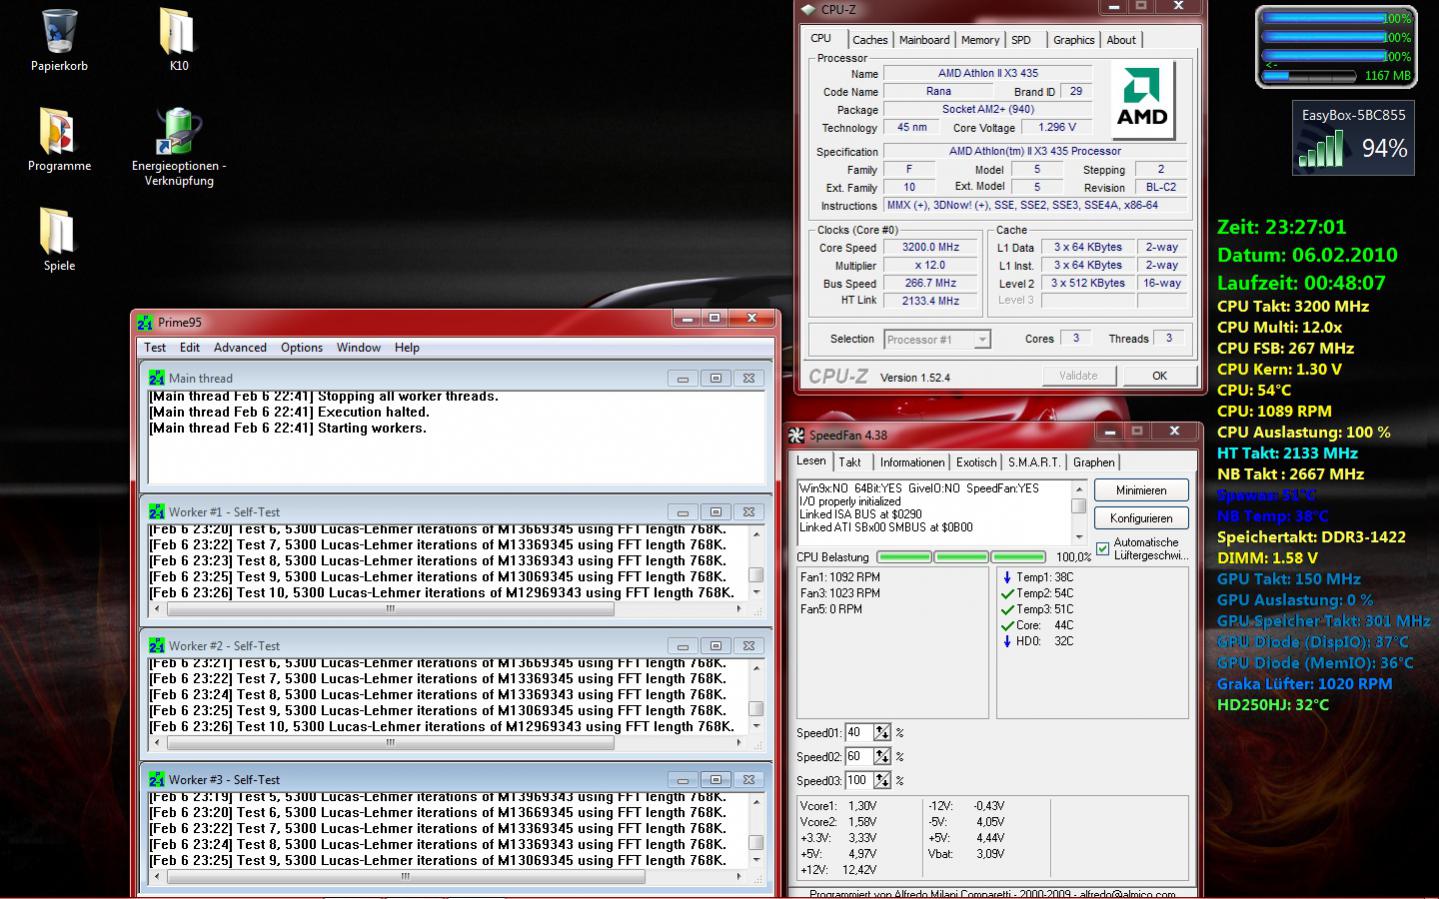The width and height of the screenshot is (1439, 899).
Task: Click the Speed01 value input field
Action: (x=859, y=733)
